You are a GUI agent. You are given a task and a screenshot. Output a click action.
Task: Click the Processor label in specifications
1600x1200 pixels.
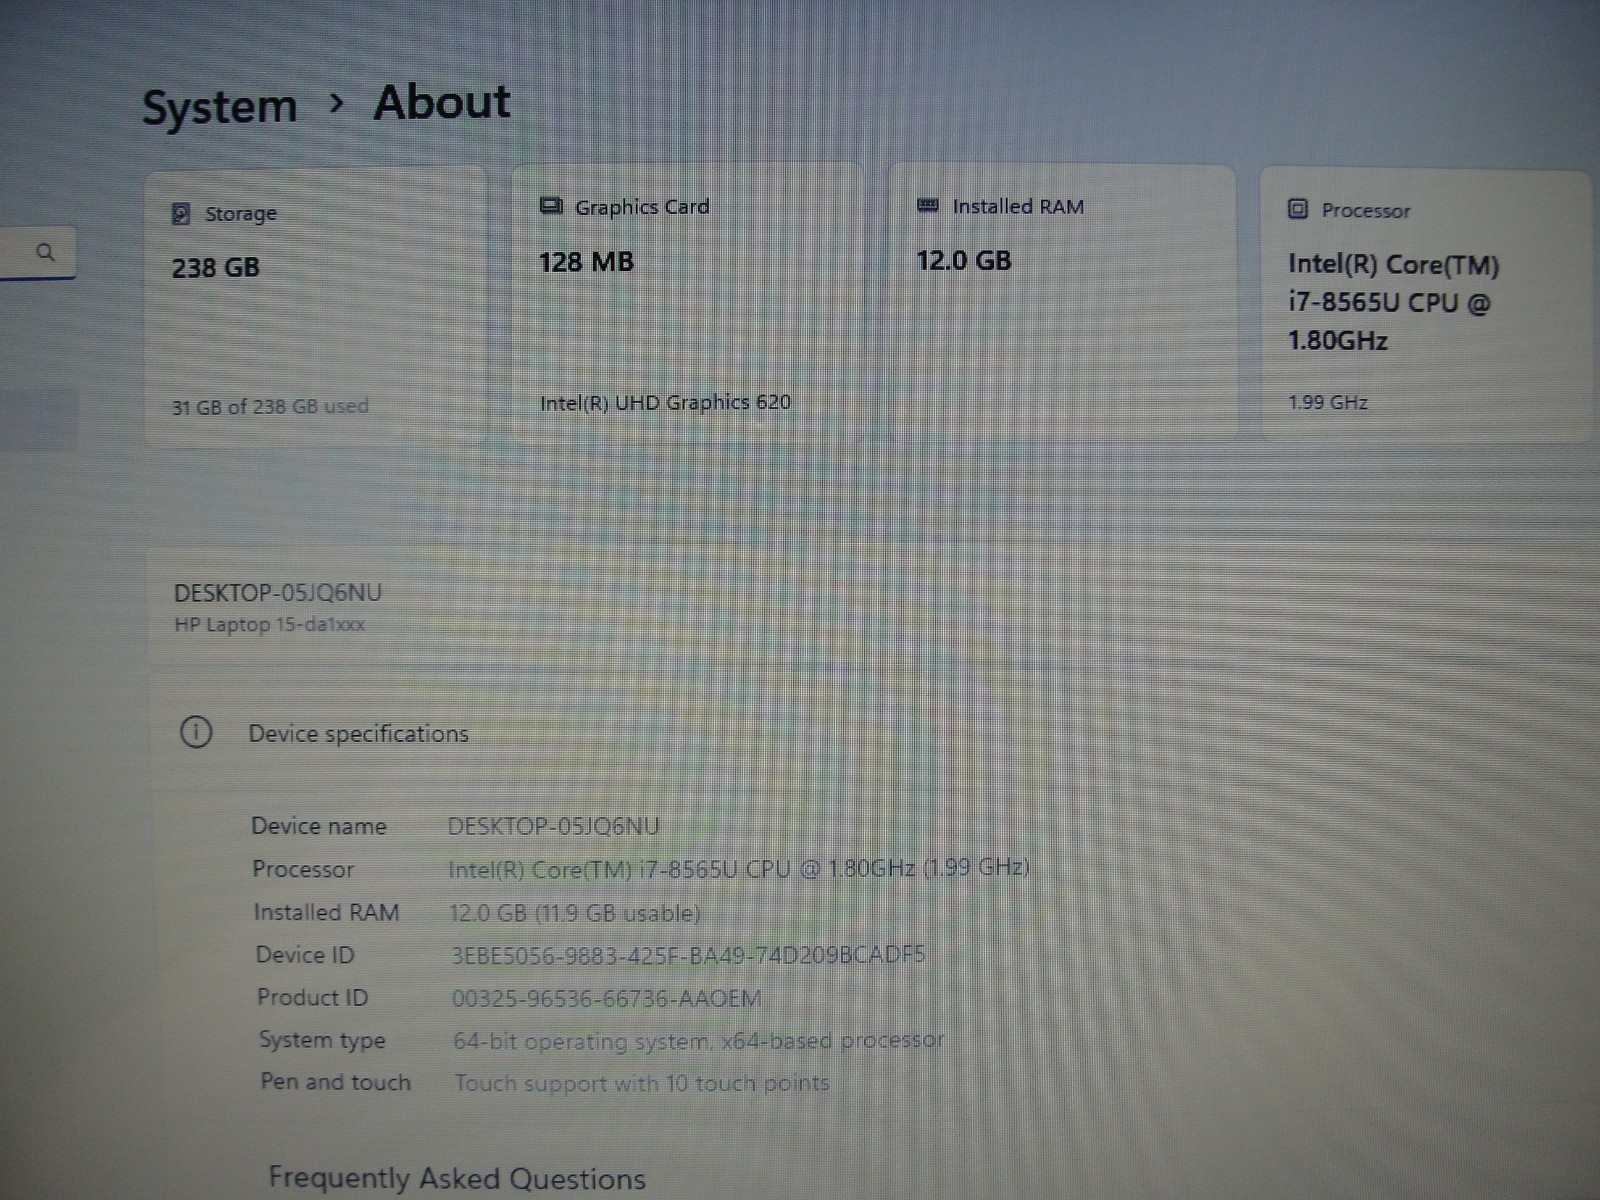click(303, 869)
